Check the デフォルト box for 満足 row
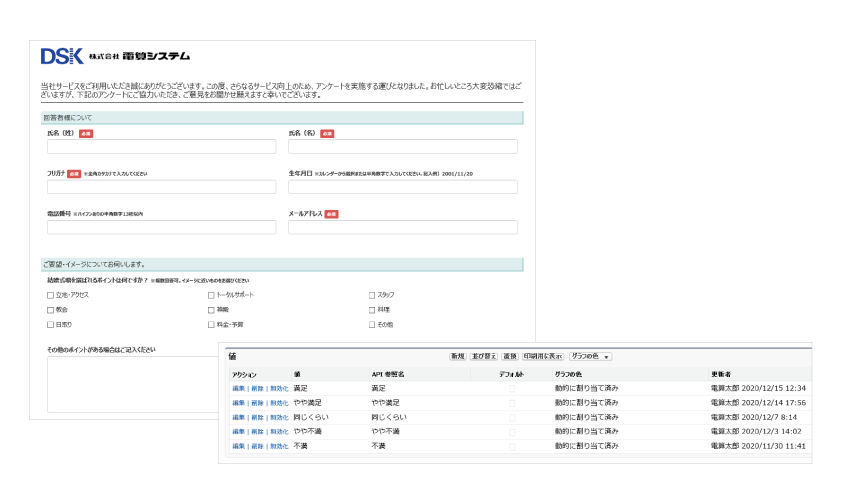Viewport: 842px width, 495px height. click(512, 388)
